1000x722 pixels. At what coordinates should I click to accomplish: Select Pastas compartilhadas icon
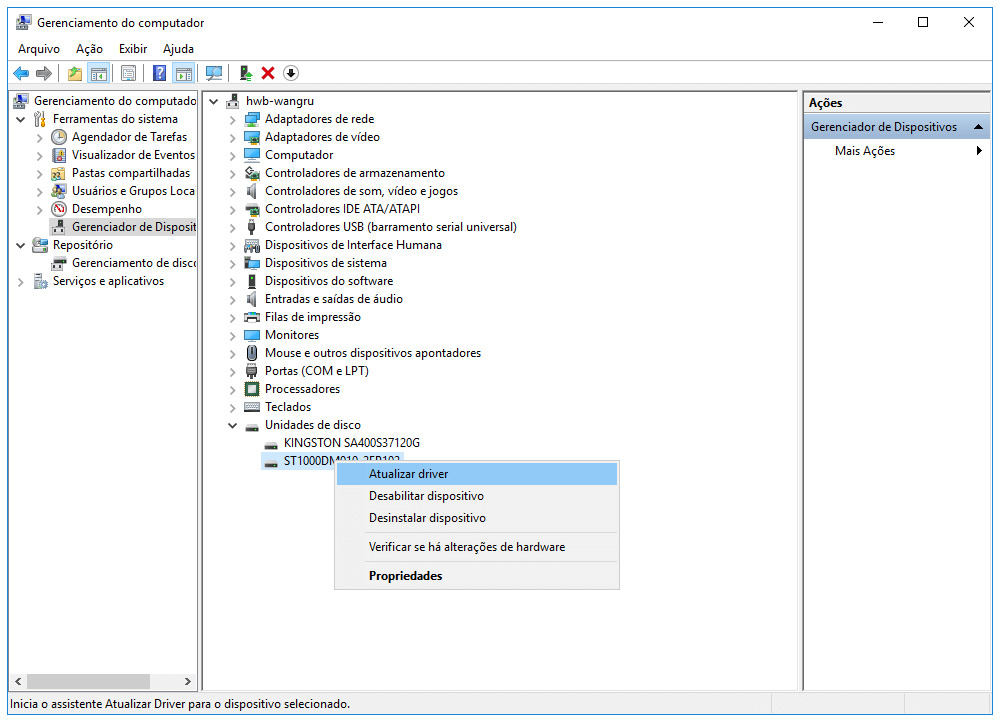59,173
